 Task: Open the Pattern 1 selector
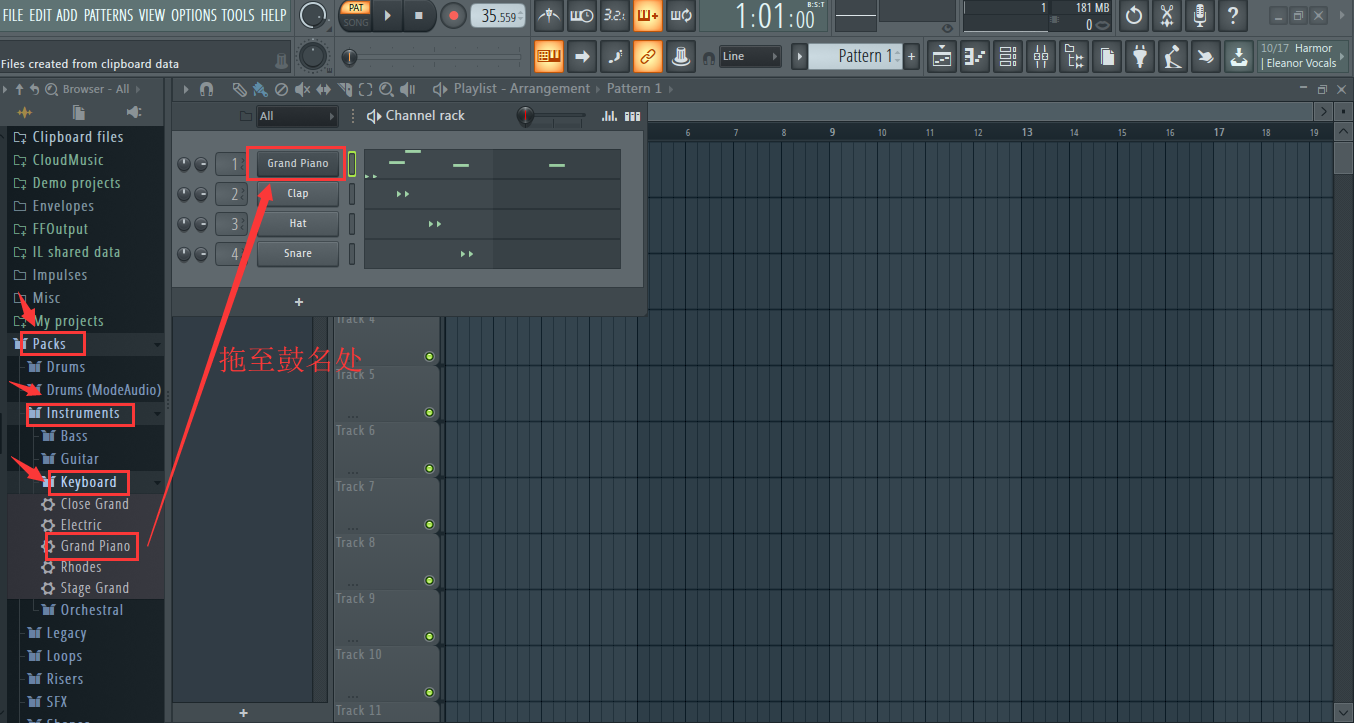coord(855,56)
